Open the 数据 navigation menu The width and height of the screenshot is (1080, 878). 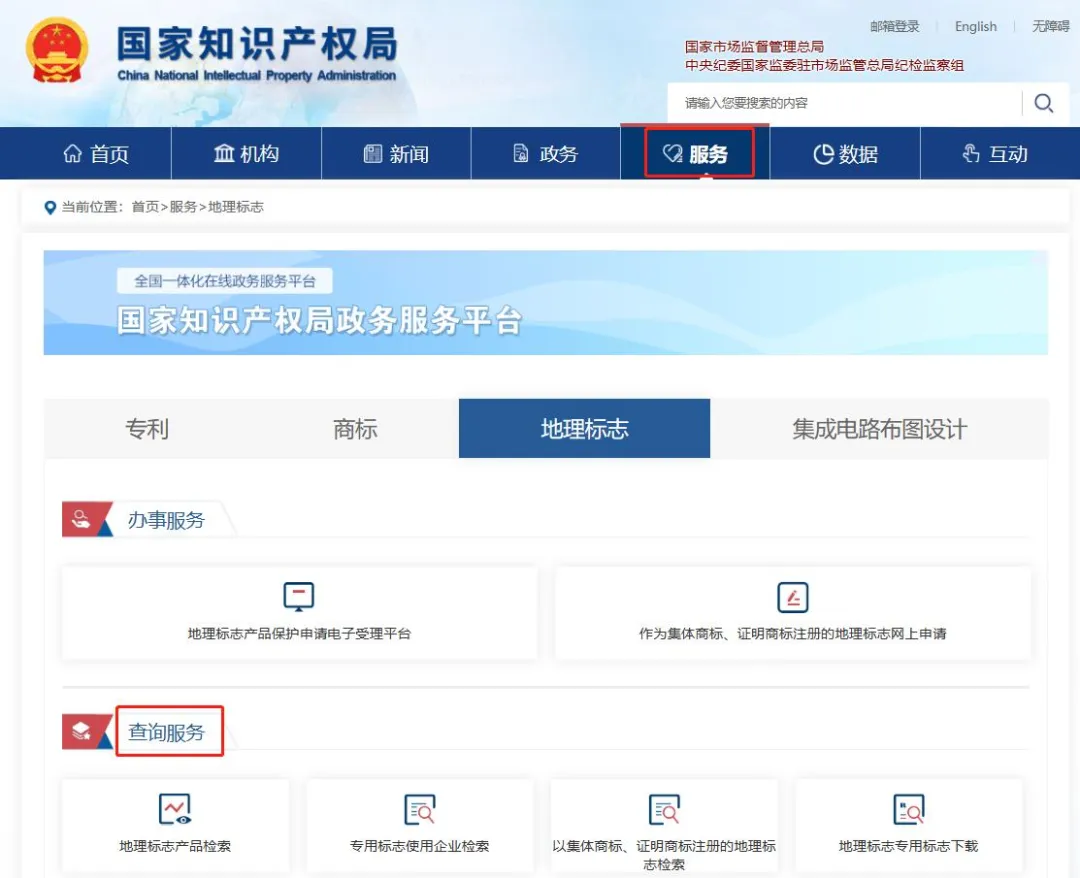pos(845,154)
